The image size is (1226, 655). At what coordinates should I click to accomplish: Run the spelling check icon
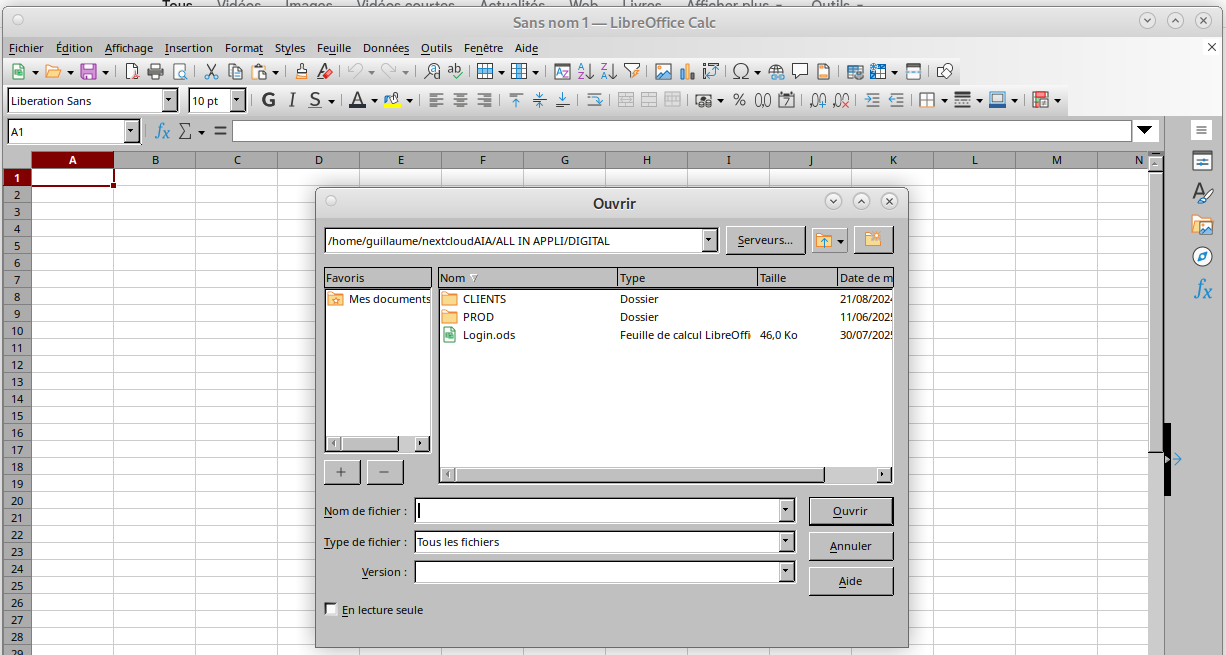pos(455,72)
